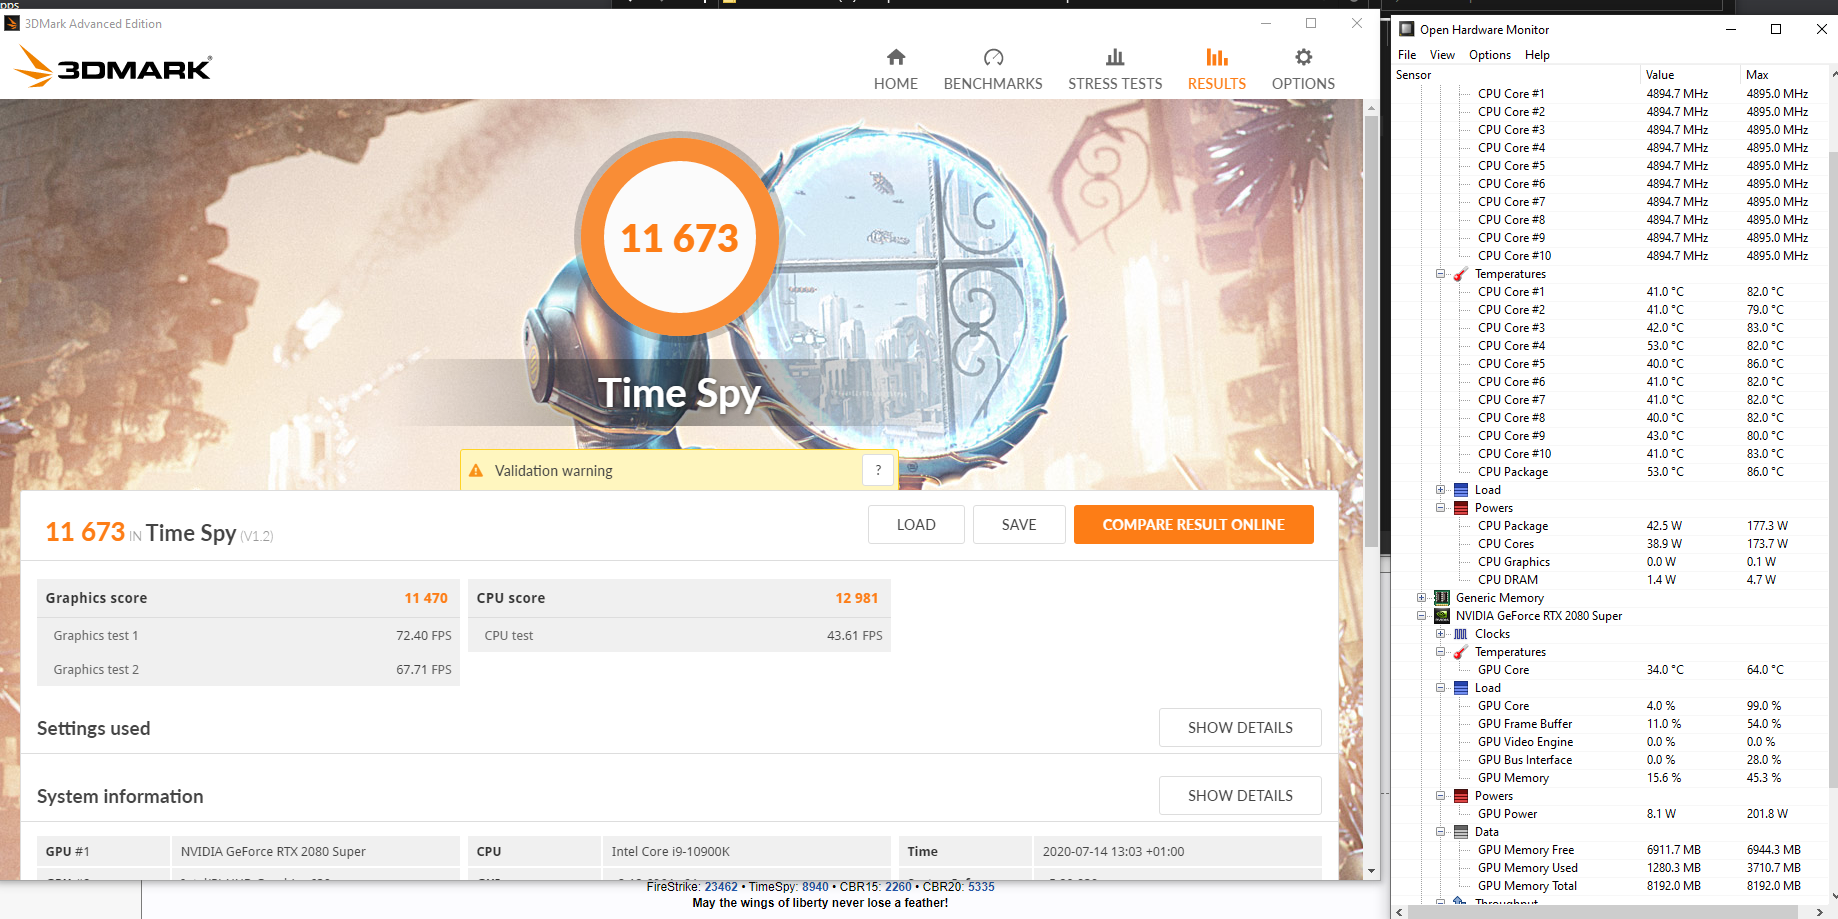Click the Open Hardware Monitor title icon

(1407, 29)
